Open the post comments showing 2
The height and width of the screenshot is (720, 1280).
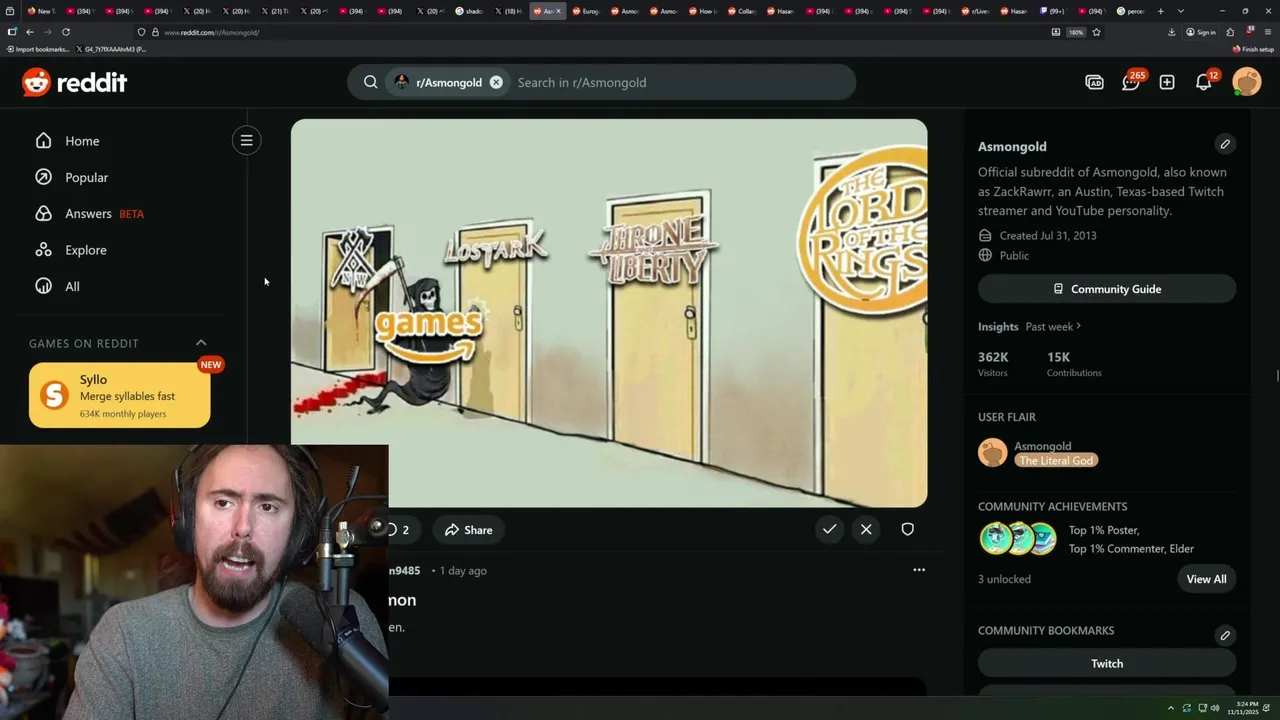coord(398,530)
